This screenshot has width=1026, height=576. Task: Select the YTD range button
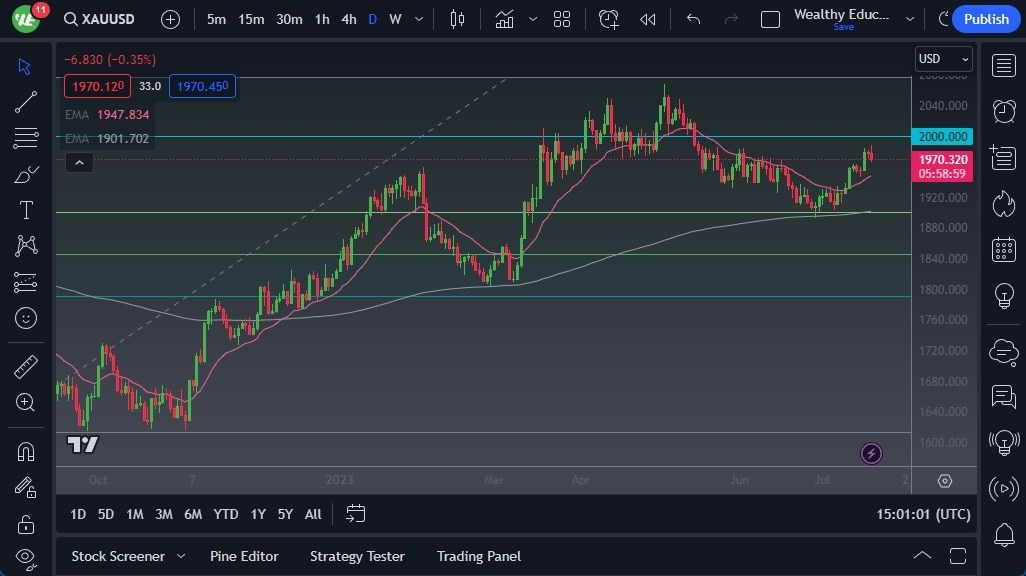pyautogui.click(x=225, y=514)
